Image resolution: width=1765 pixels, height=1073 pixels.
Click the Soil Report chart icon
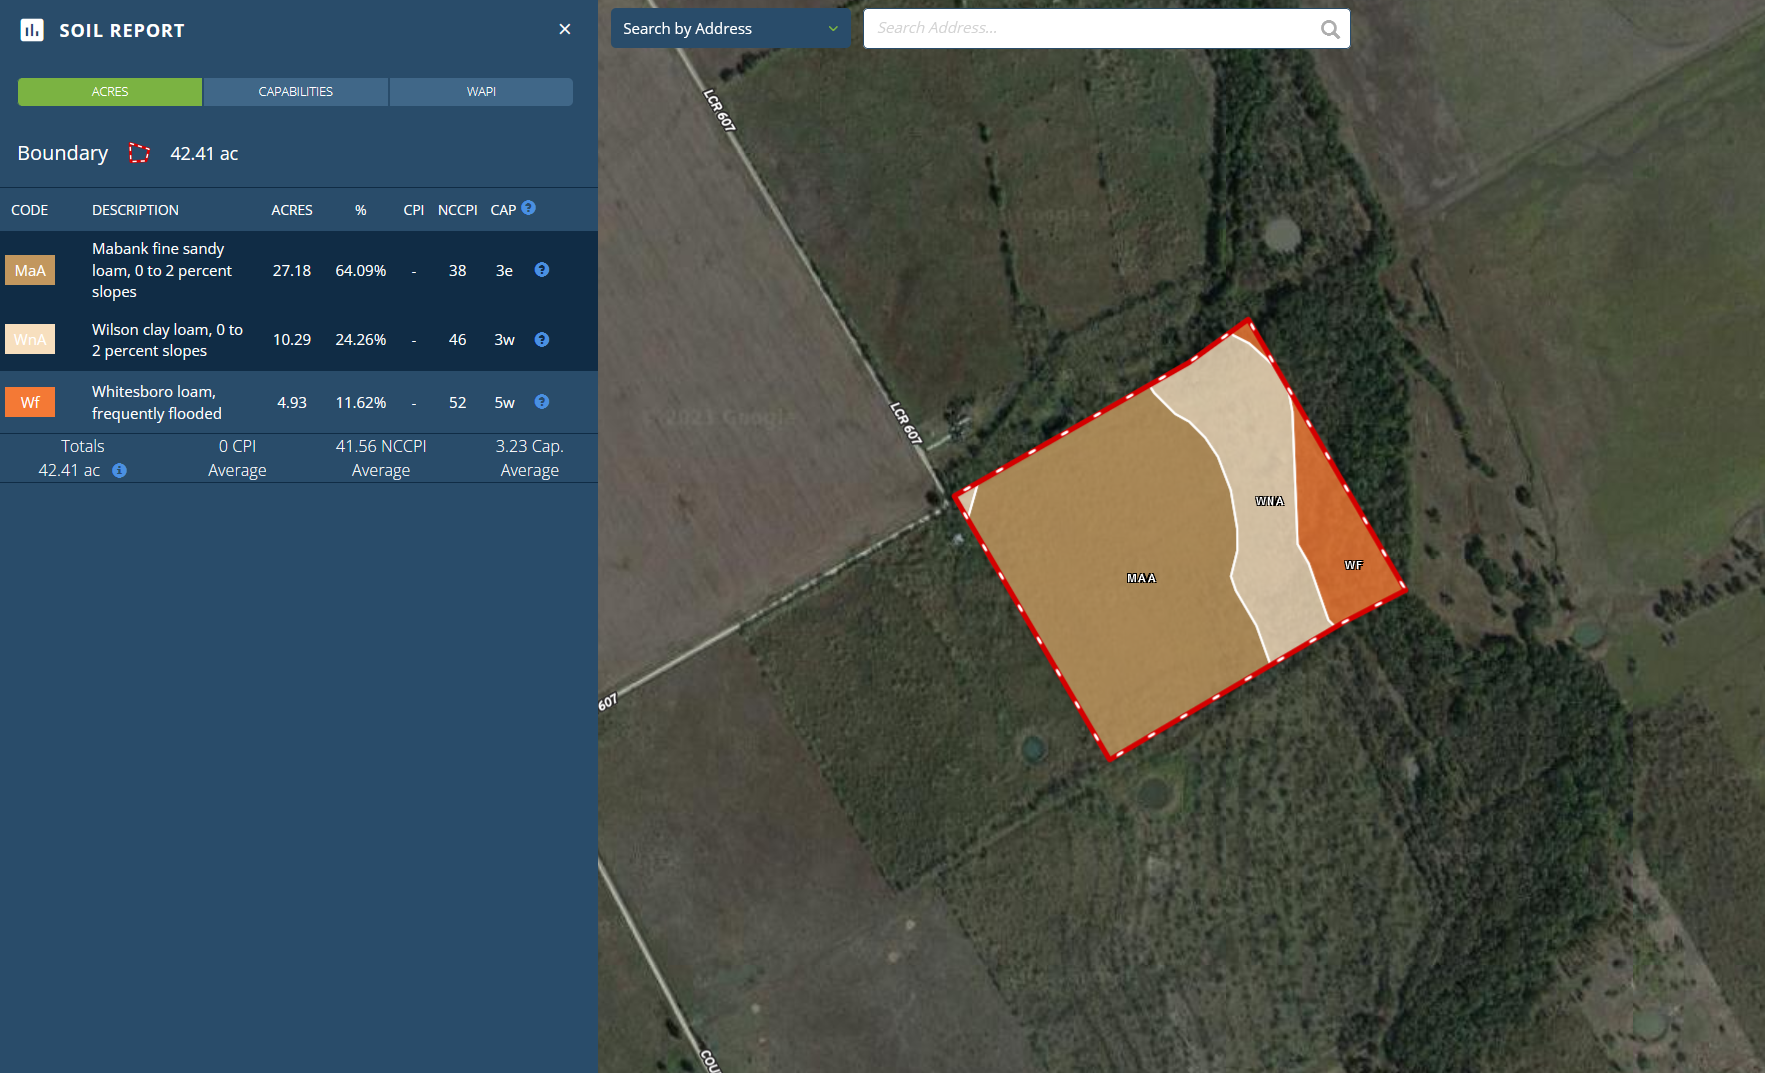(x=32, y=30)
